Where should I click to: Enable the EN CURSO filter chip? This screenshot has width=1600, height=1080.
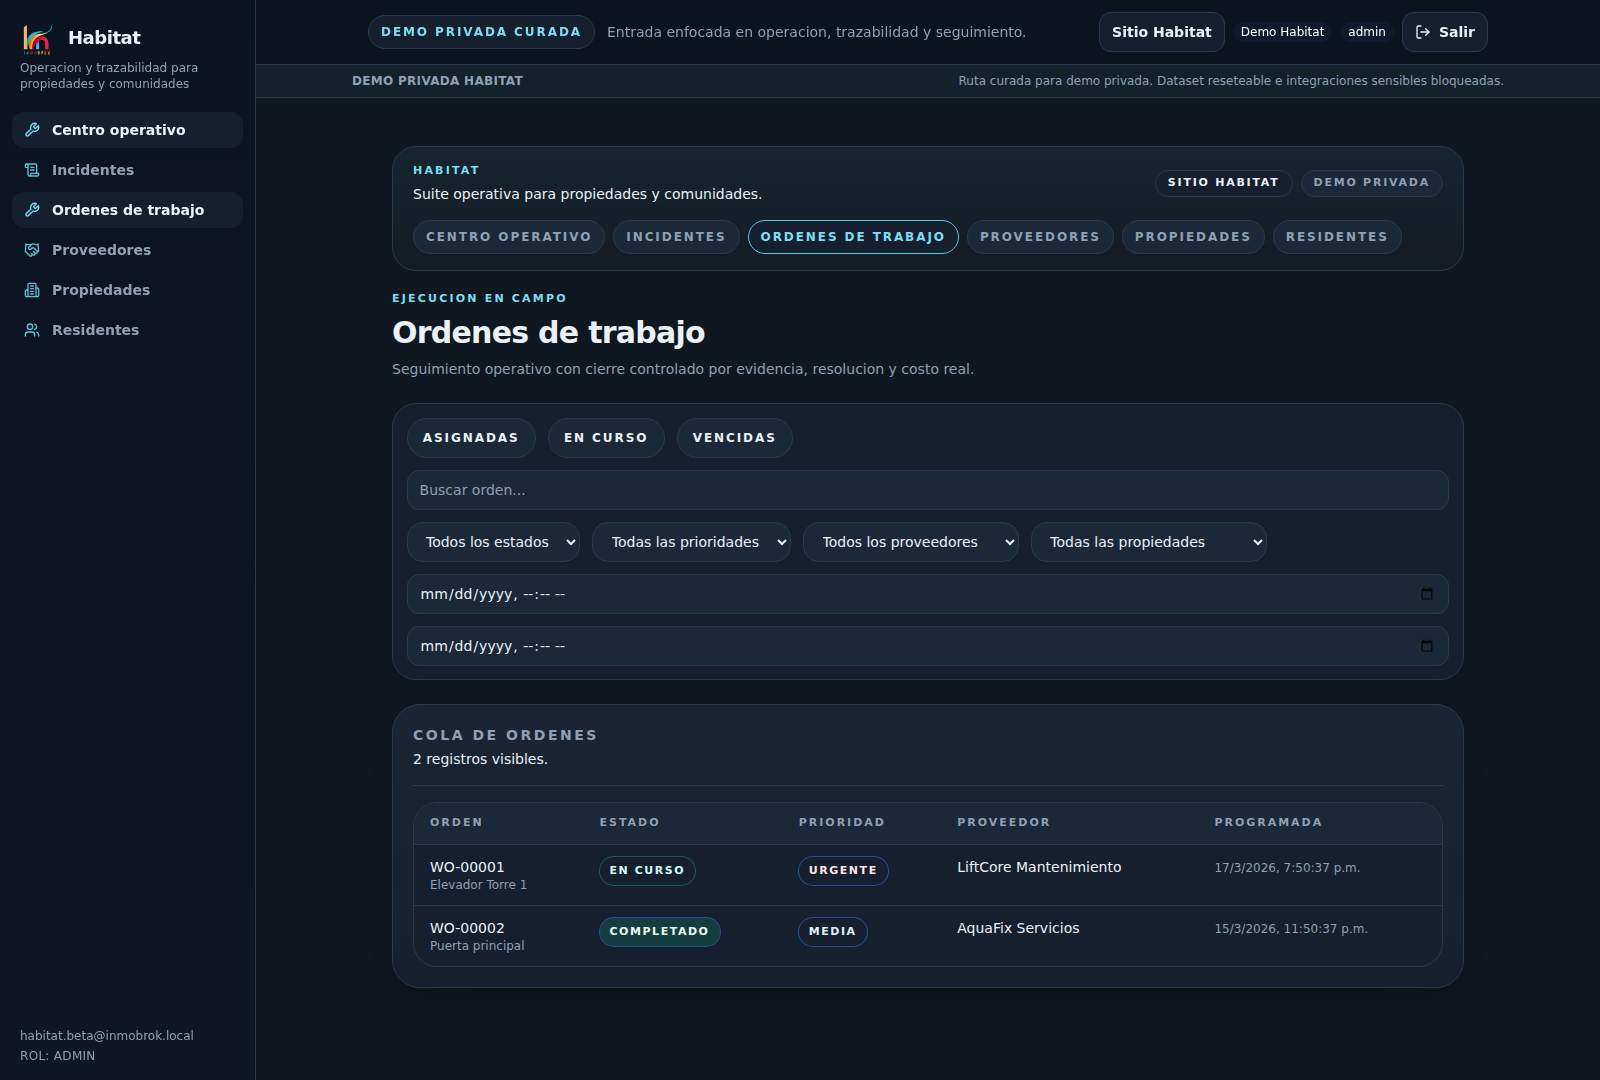pos(606,437)
